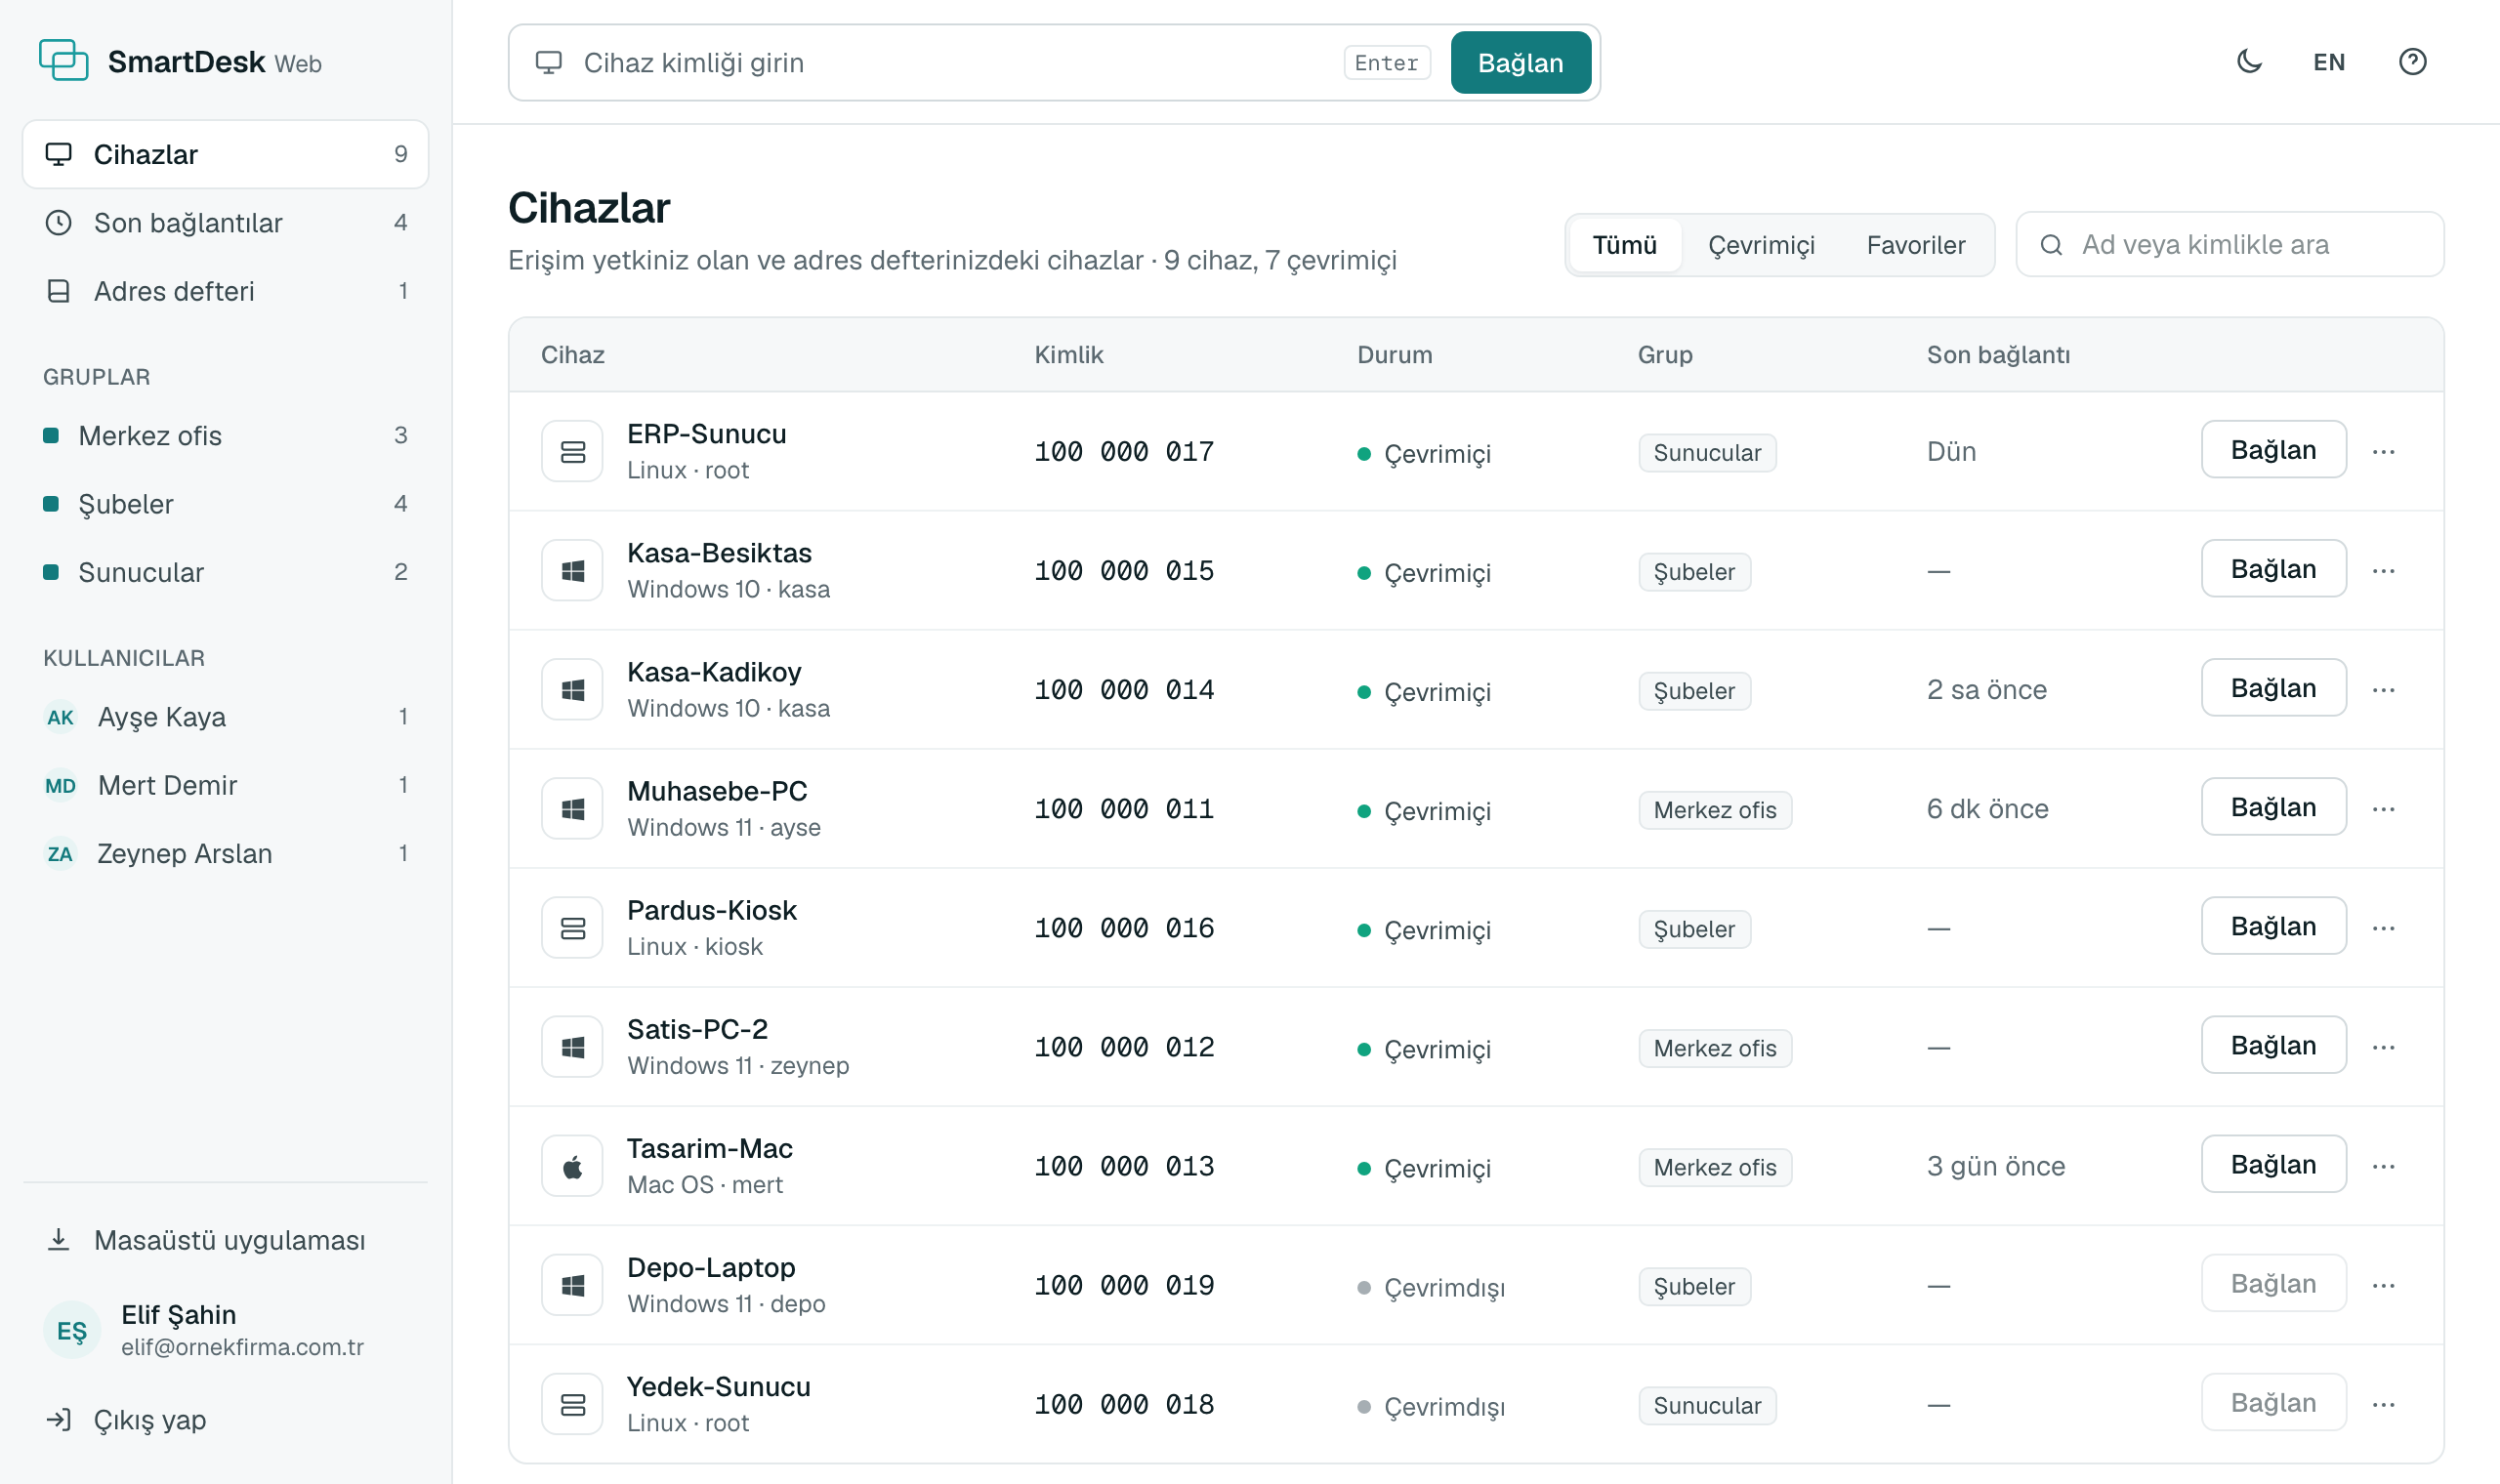
Task: Select user Ayşe Kaya
Action: [225, 716]
